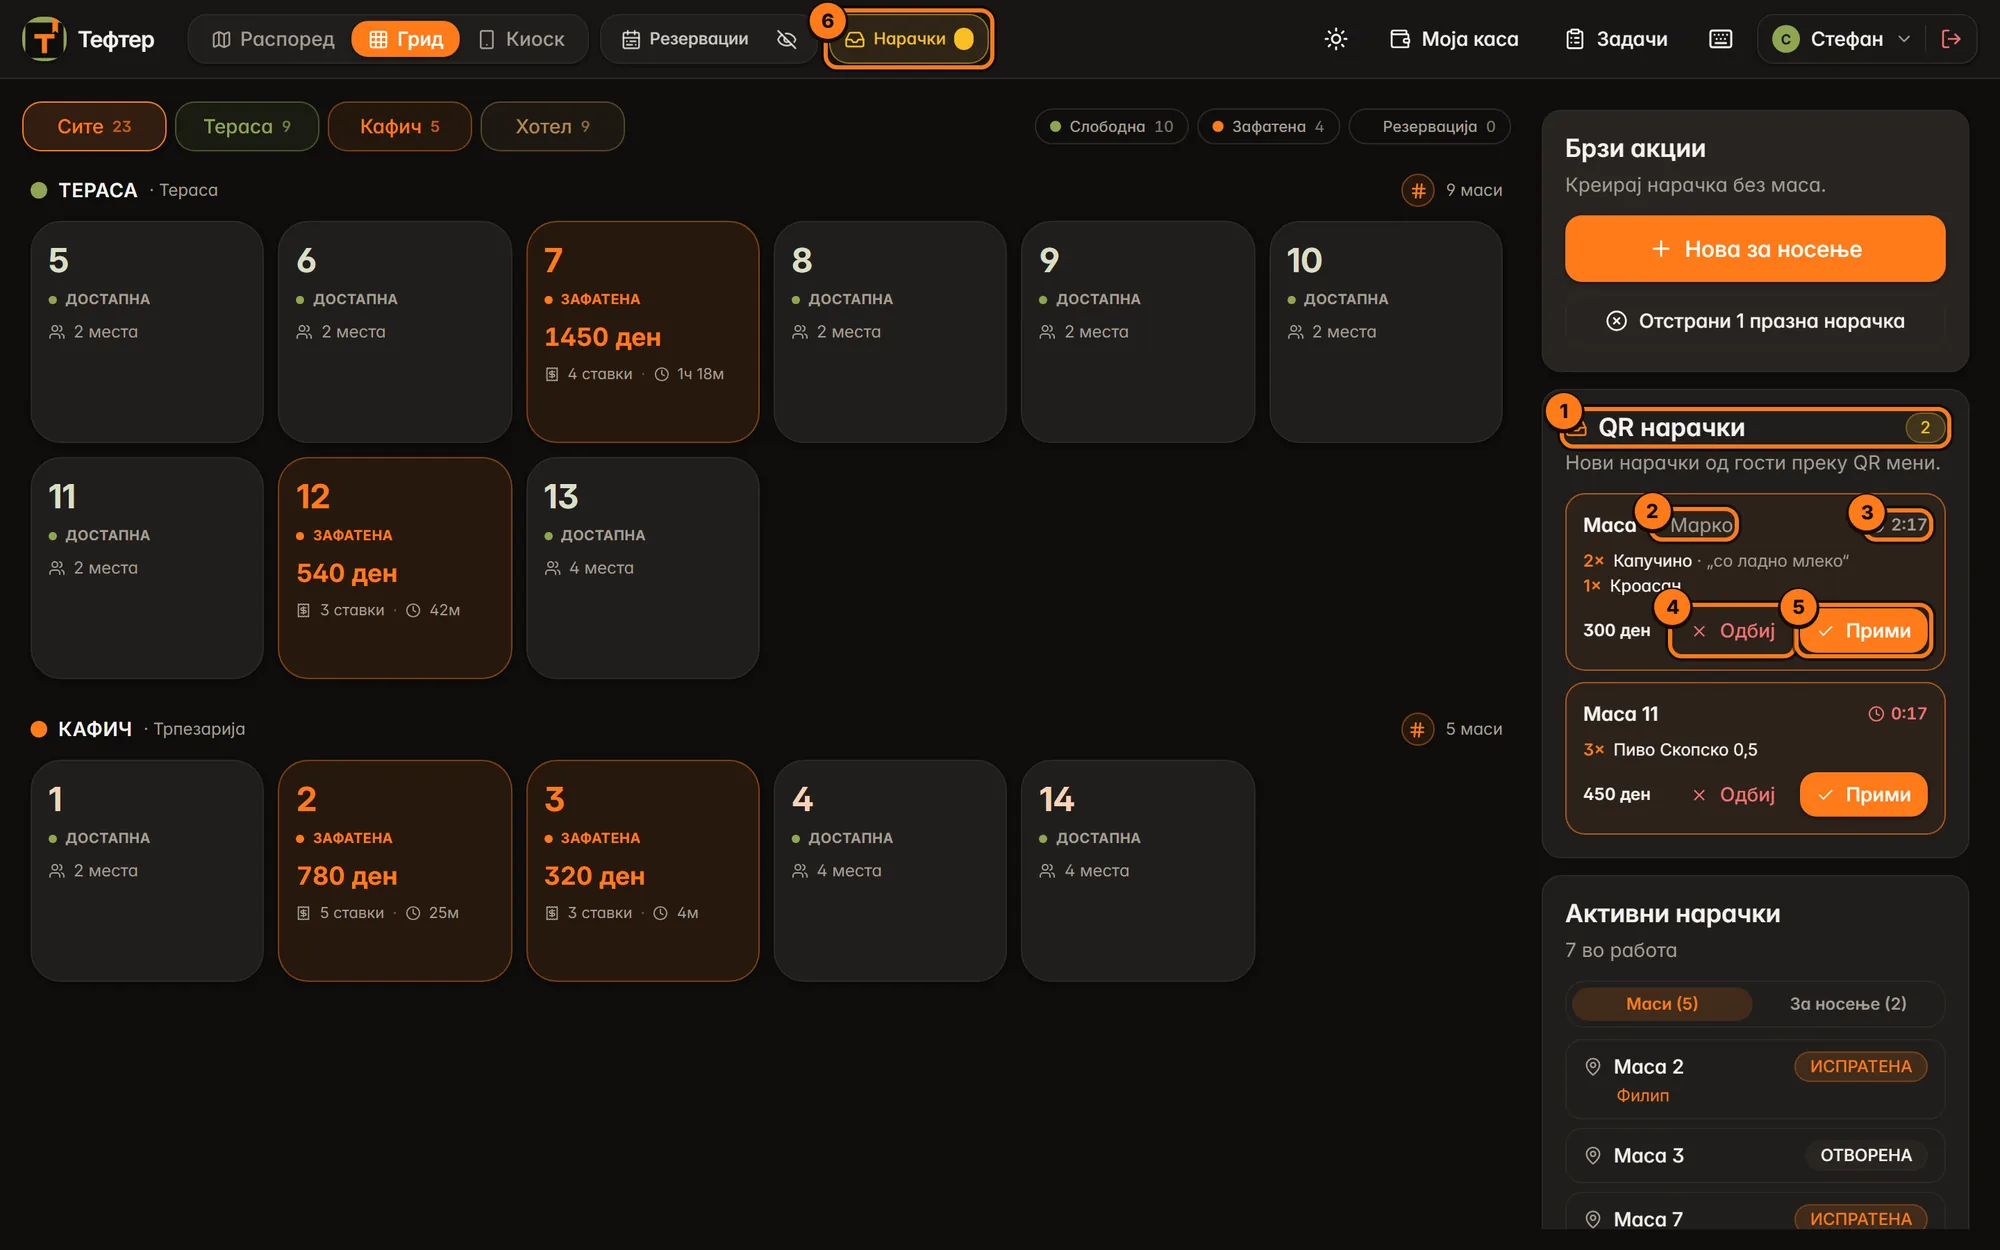2000x1250 pixels.
Task: Toggle the Зафатена 4 status filter
Action: tap(1268, 126)
